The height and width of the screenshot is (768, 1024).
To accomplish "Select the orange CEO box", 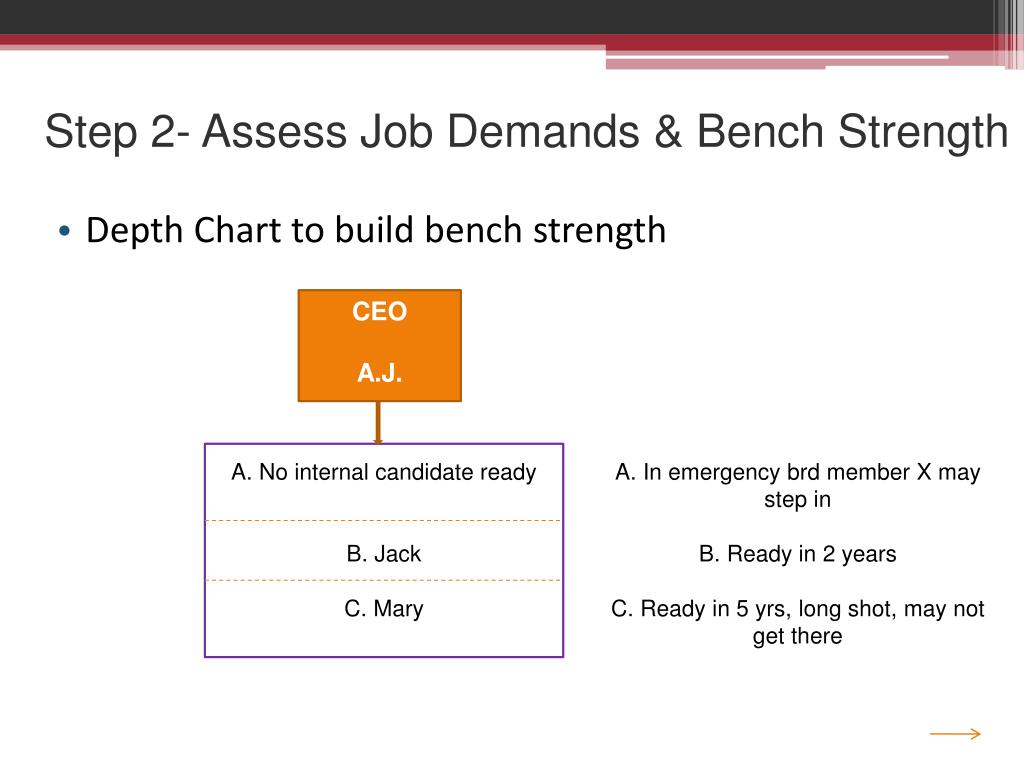I will [379, 345].
